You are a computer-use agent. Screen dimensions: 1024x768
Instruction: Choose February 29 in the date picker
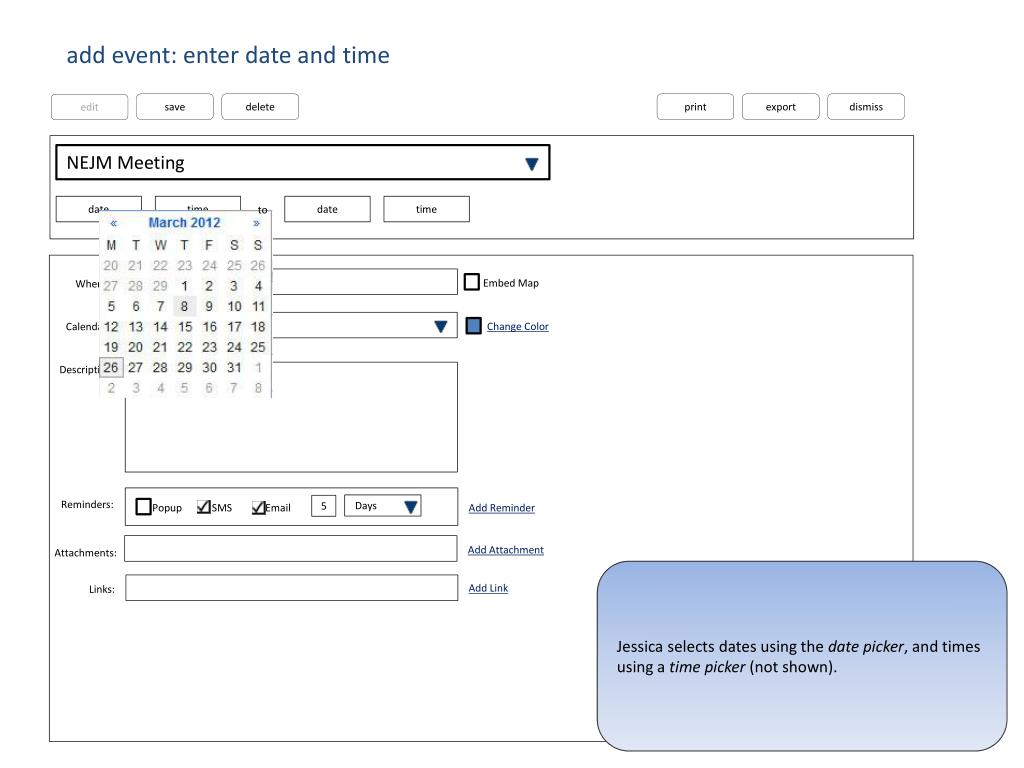160,286
